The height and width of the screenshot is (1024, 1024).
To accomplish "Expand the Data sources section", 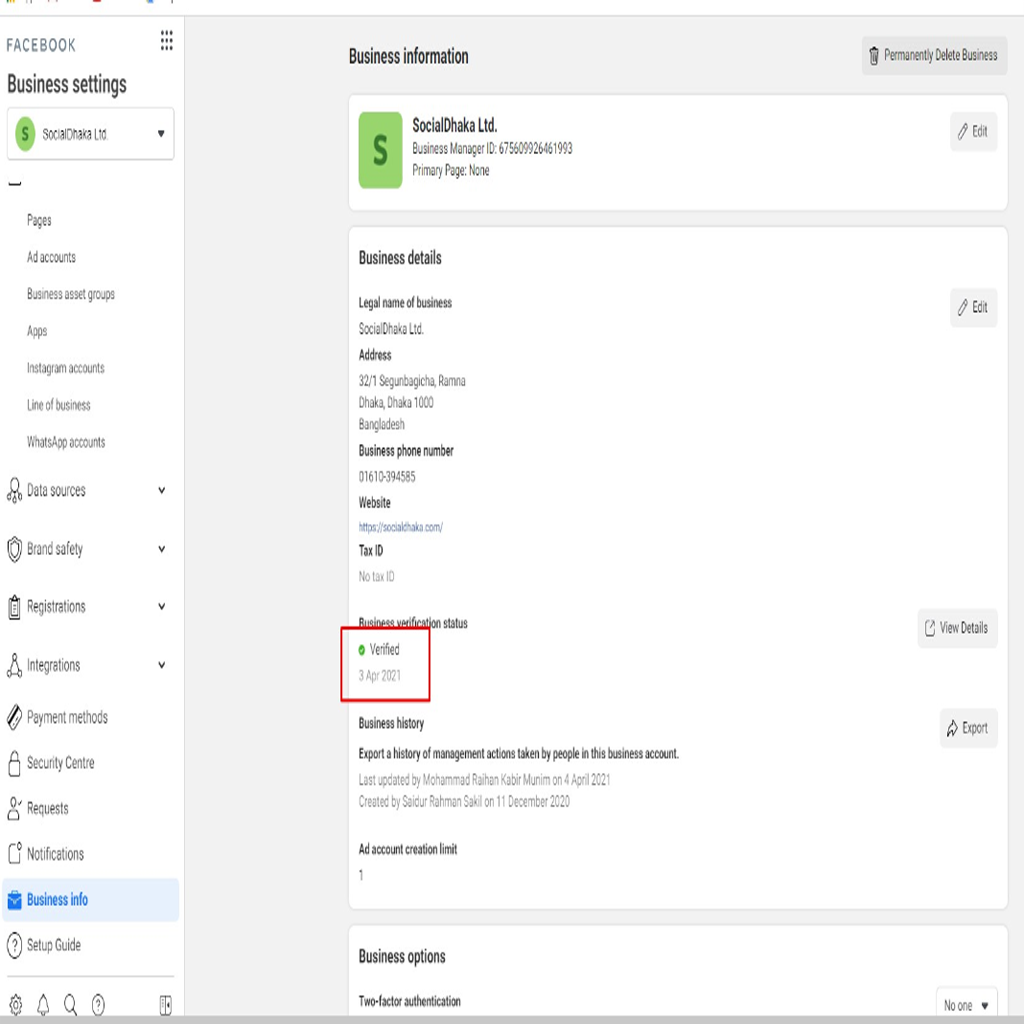I will tap(161, 490).
